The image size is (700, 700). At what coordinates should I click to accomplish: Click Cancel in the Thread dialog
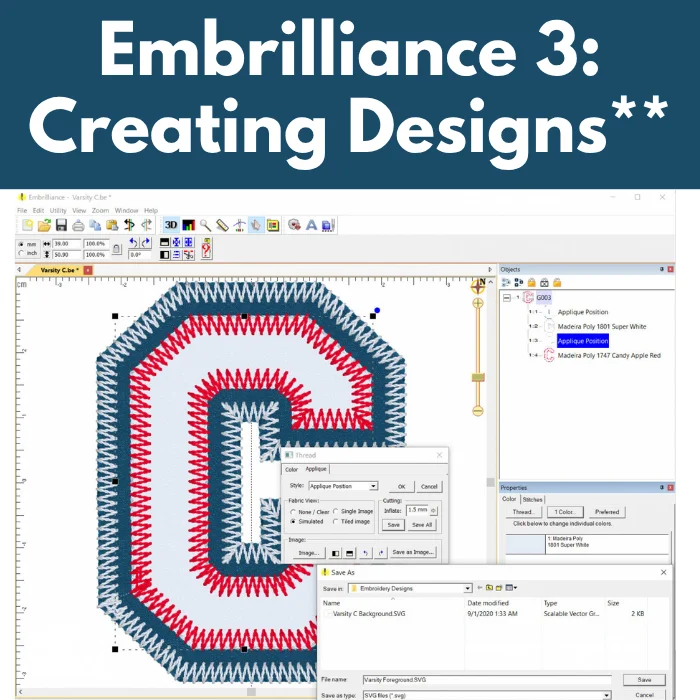point(429,487)
